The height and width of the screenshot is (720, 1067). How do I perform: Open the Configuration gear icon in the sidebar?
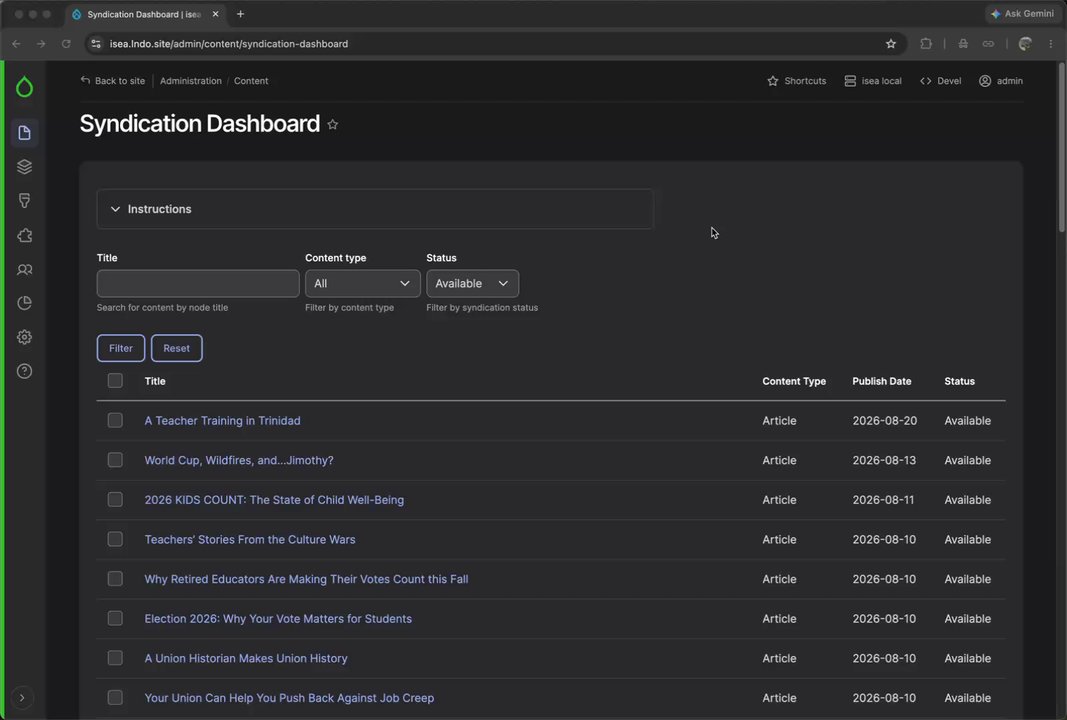(24, 337)
